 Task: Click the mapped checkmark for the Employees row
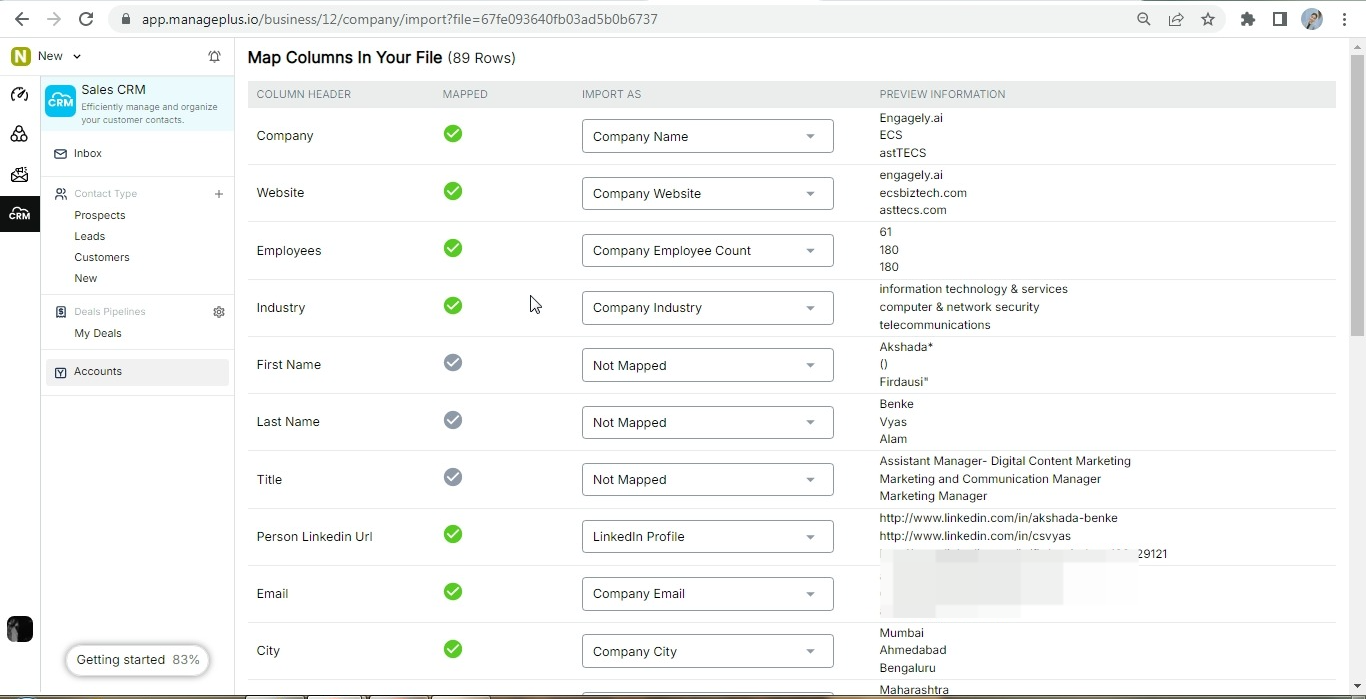[453, 248]
